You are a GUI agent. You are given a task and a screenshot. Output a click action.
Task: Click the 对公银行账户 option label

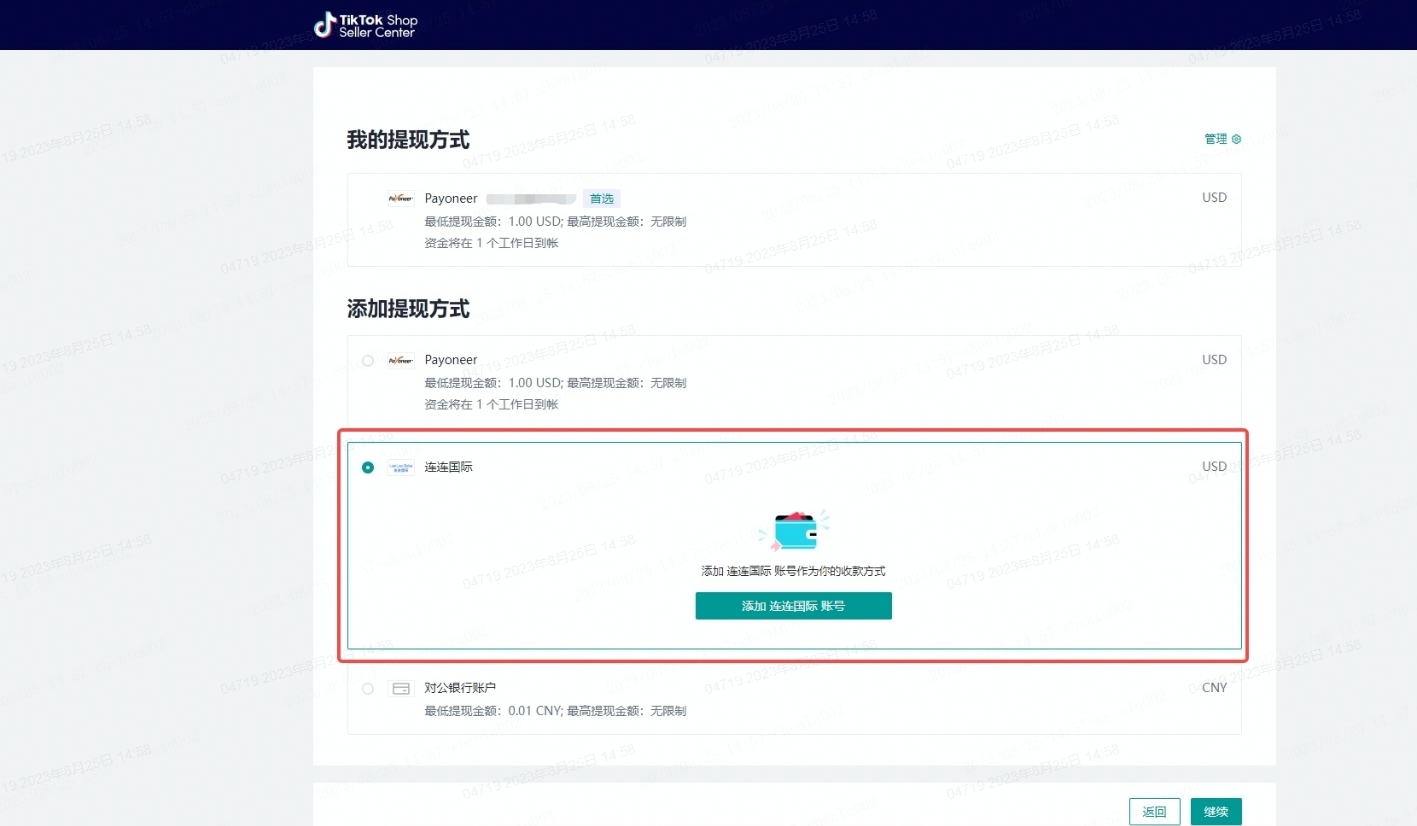coord(460,688)
